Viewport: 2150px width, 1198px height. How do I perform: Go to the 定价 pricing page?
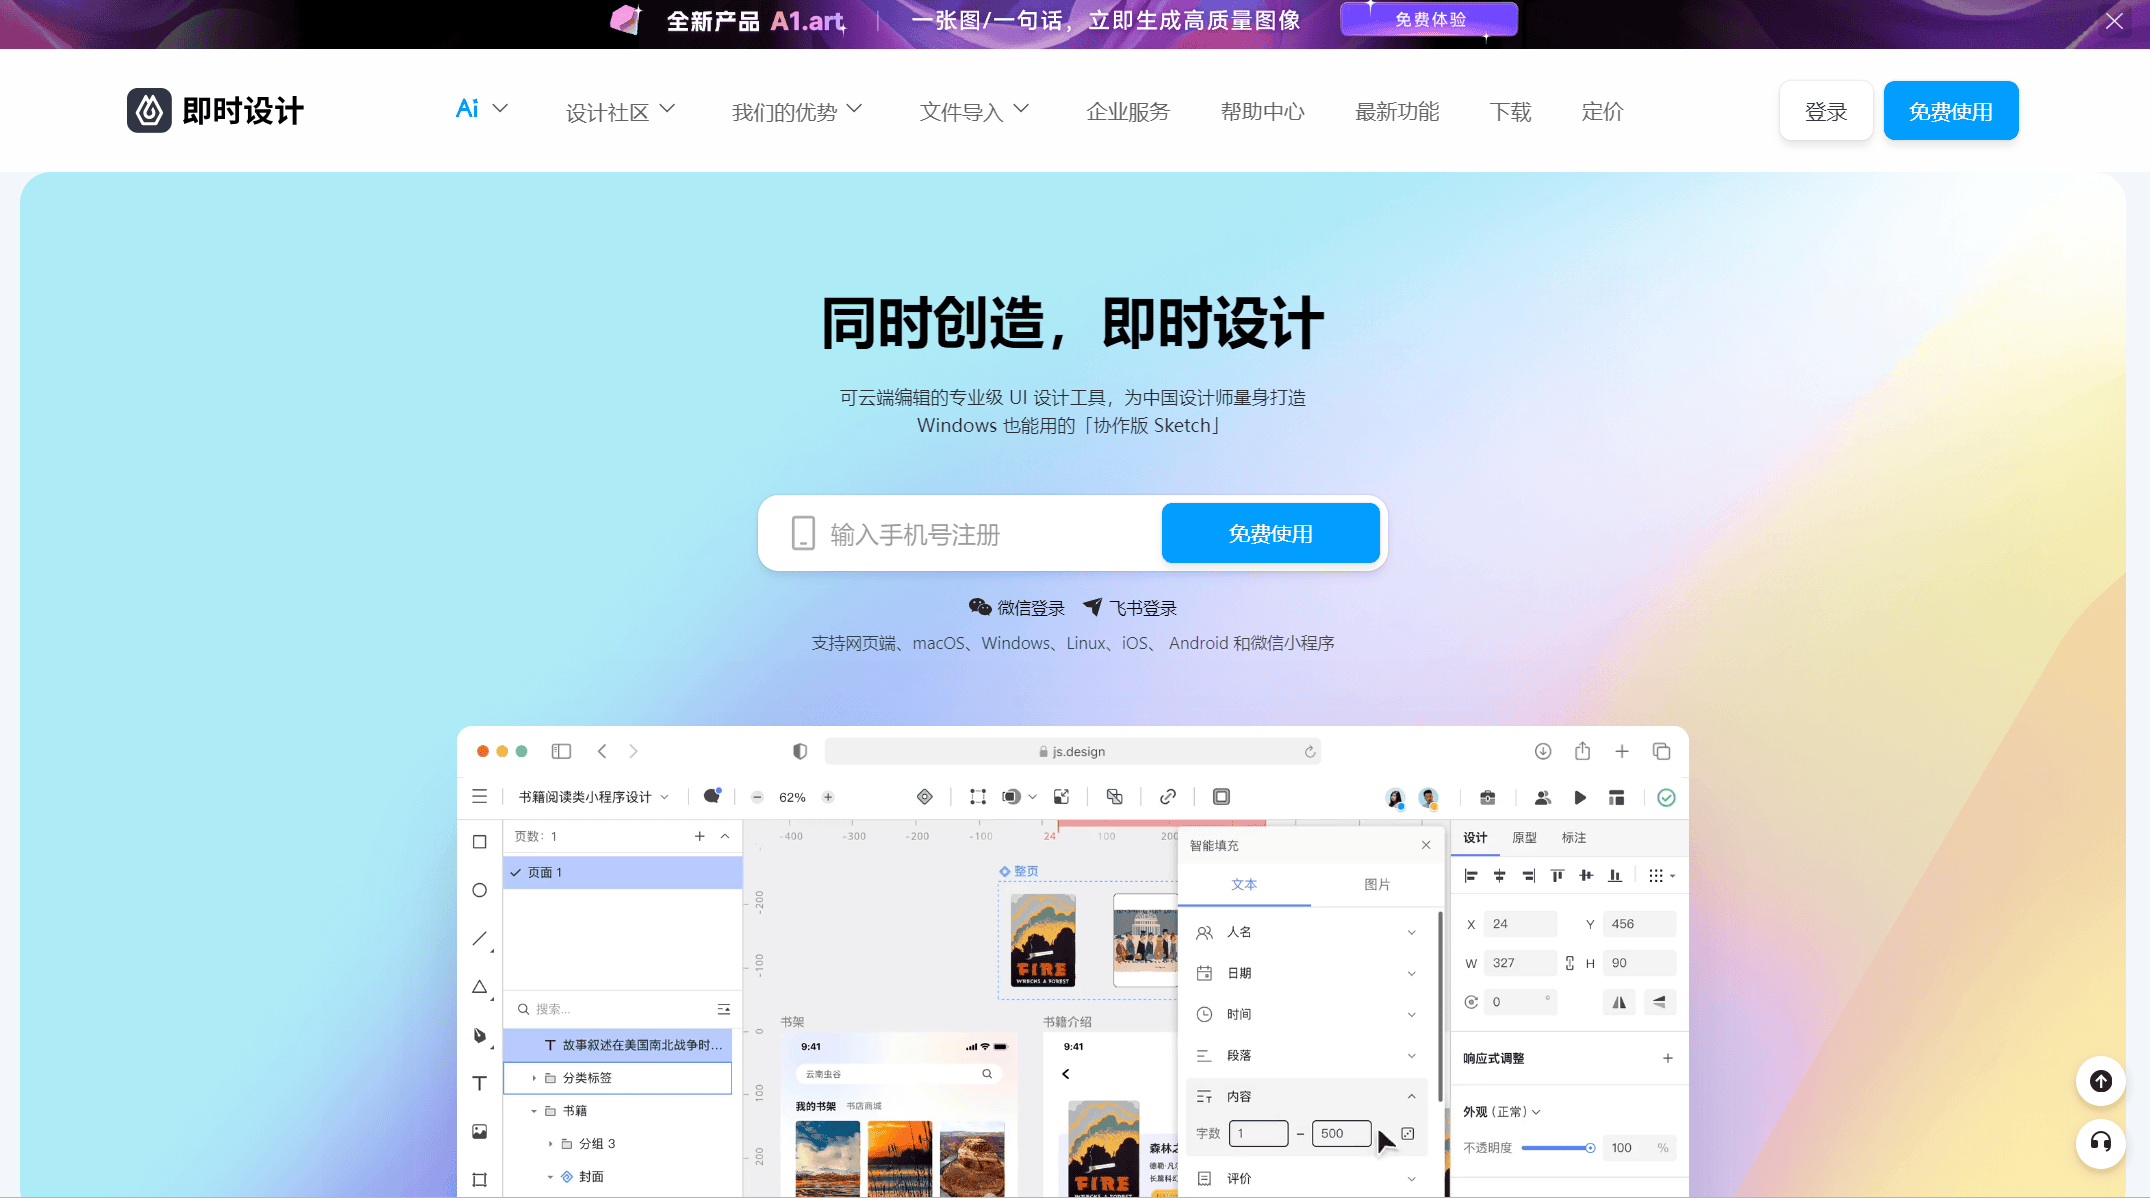point(1602,111)
